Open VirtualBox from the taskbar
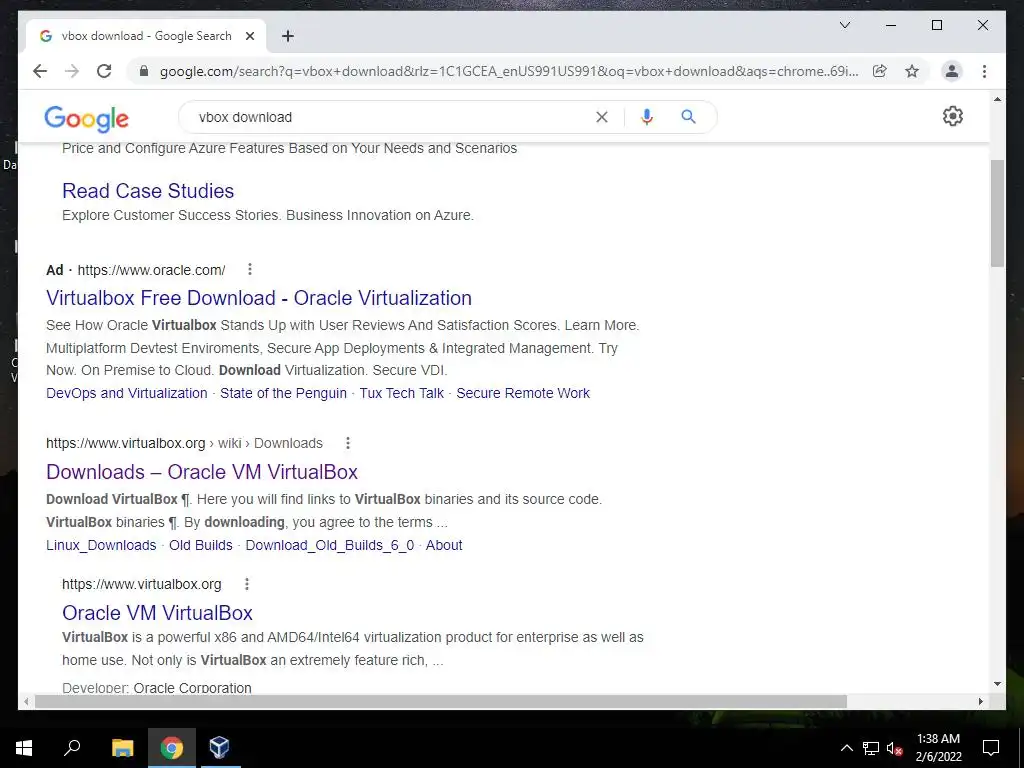 pos(219,747)
